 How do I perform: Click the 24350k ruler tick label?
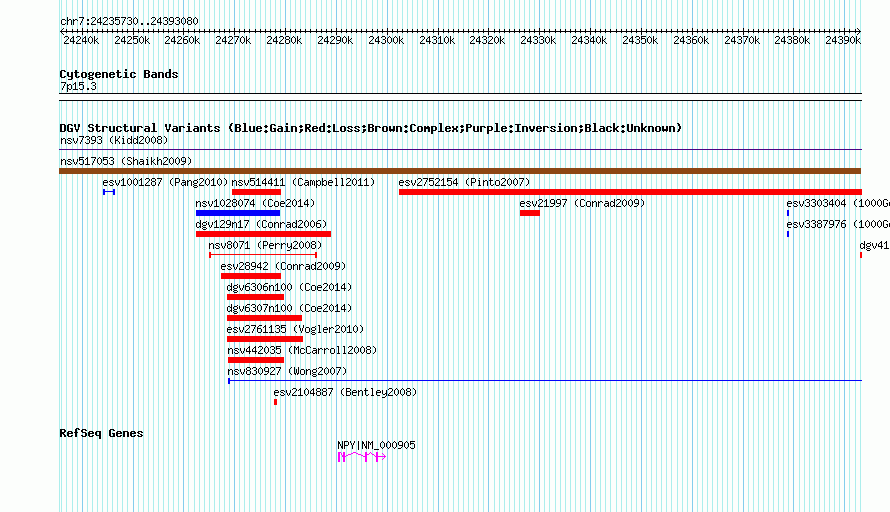click(640, 40)
